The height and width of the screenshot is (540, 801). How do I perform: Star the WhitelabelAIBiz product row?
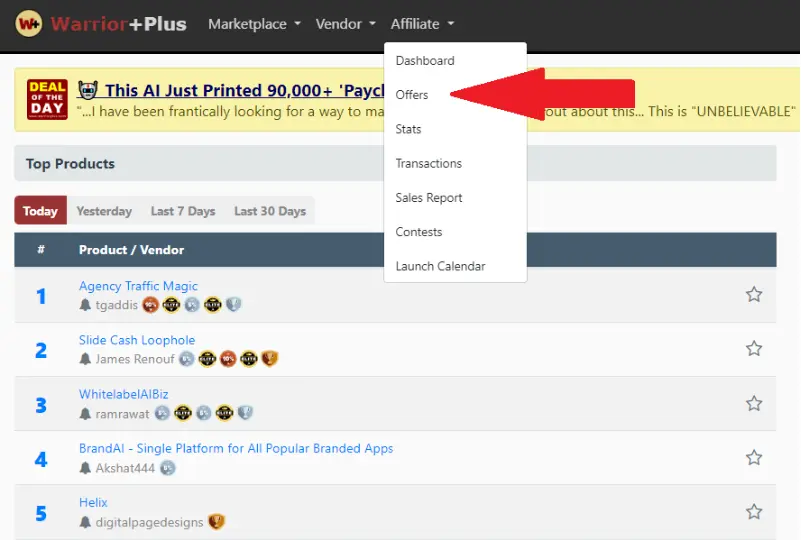[x=754, y=403]
